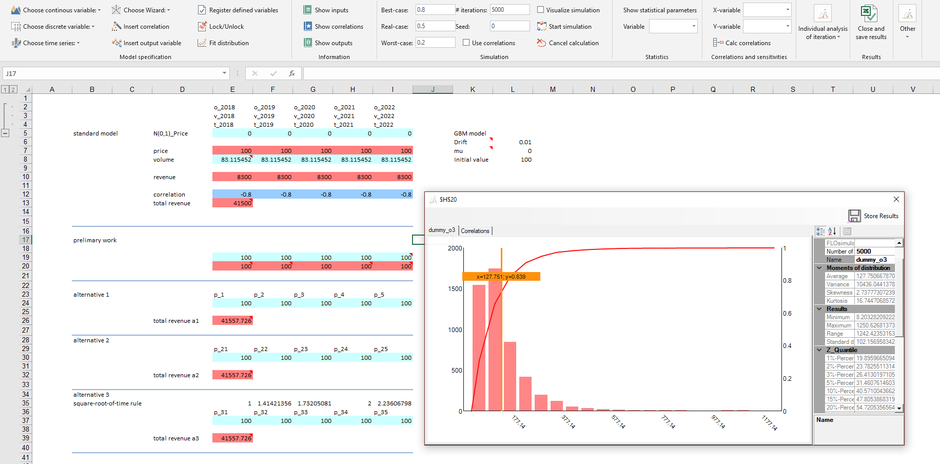Enable the Visualize simulation checkbox
Image resolution: width=940 pixels, height=464 pixels.
541,9
